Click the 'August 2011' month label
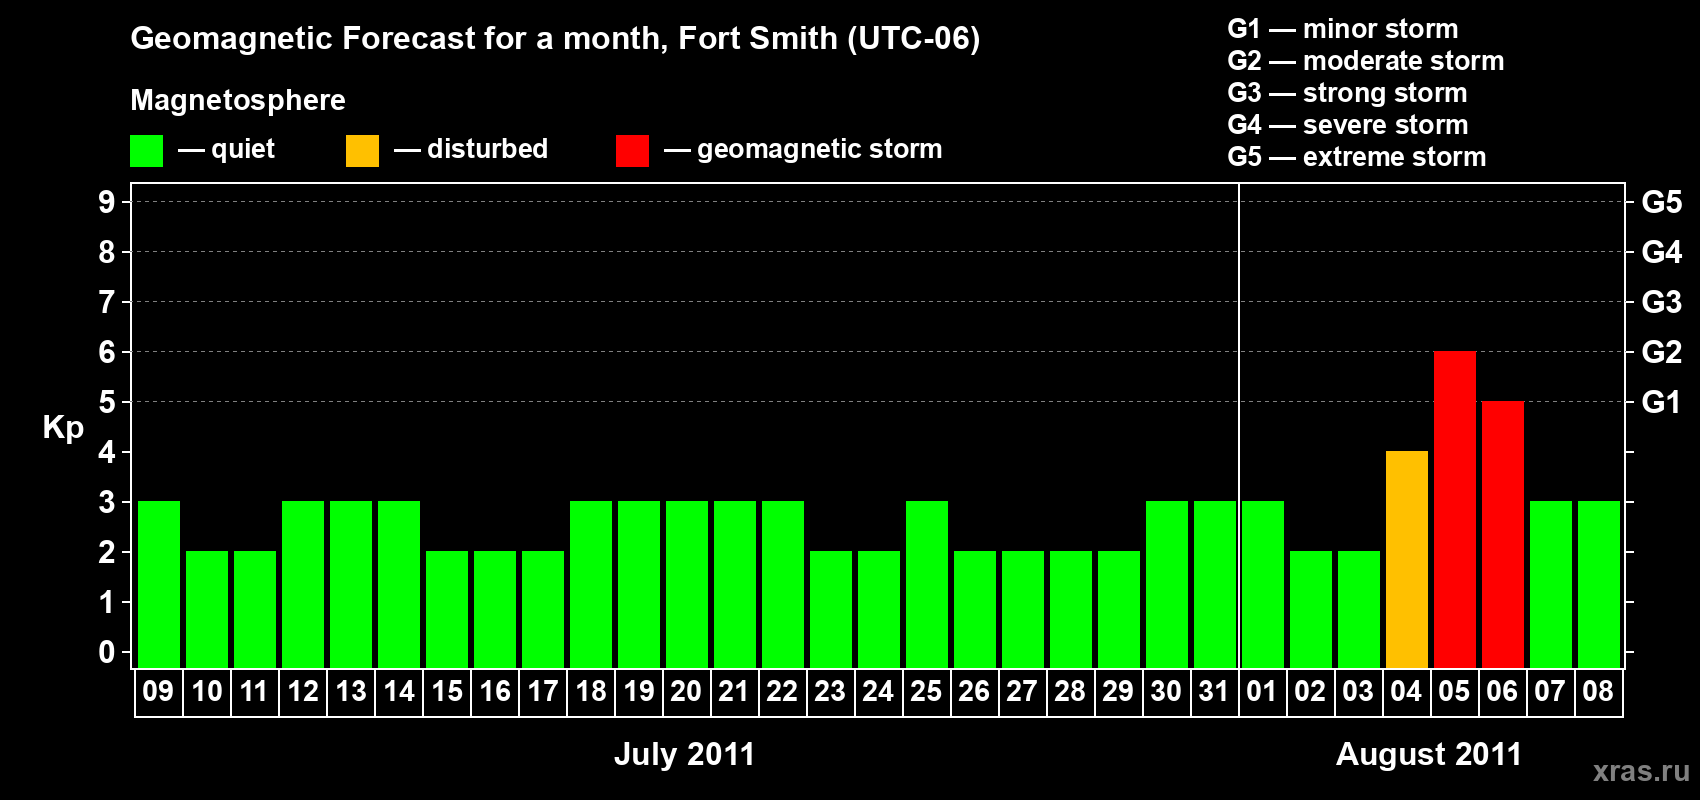Viewport: 1700px width, 800px height. [1428, 754]
